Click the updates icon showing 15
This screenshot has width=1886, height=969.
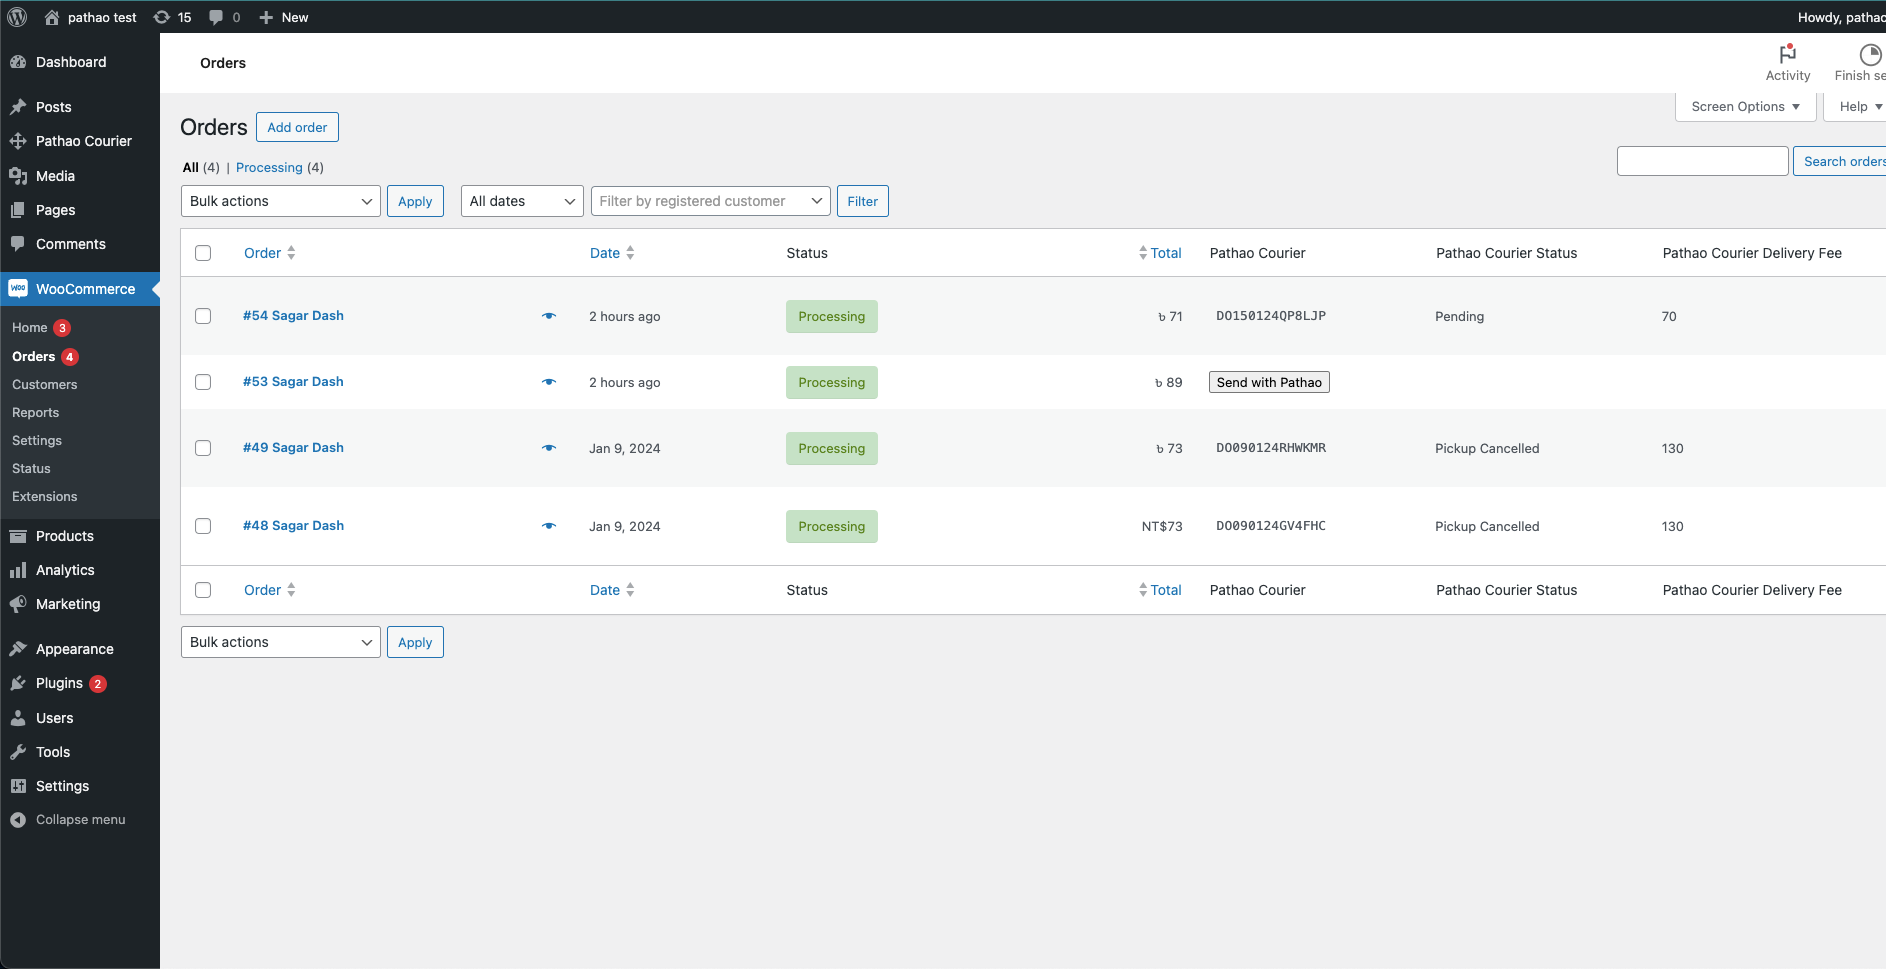tap(161, 17)
